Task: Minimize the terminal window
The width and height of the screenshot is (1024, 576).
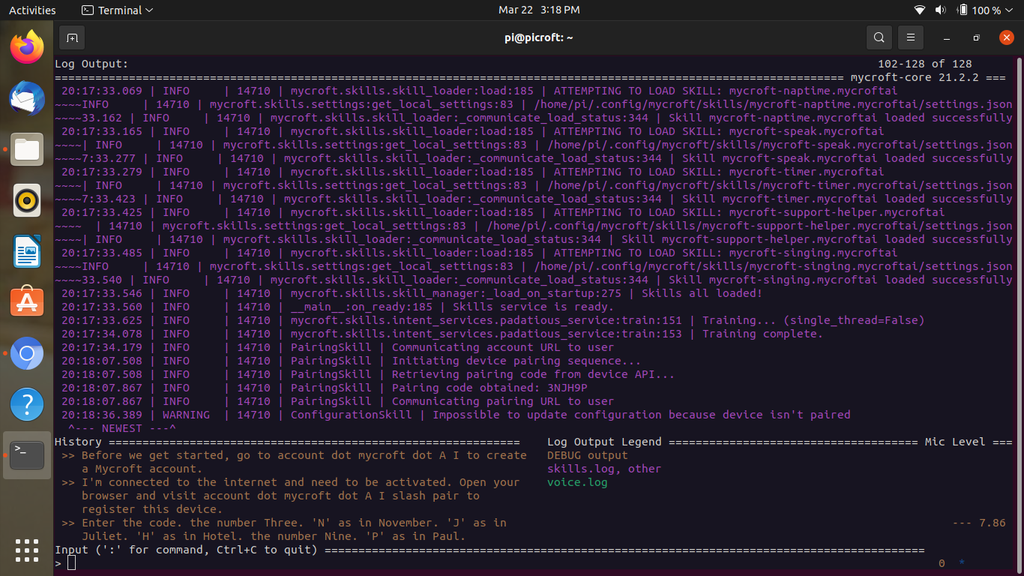Action: click(946, 38)
